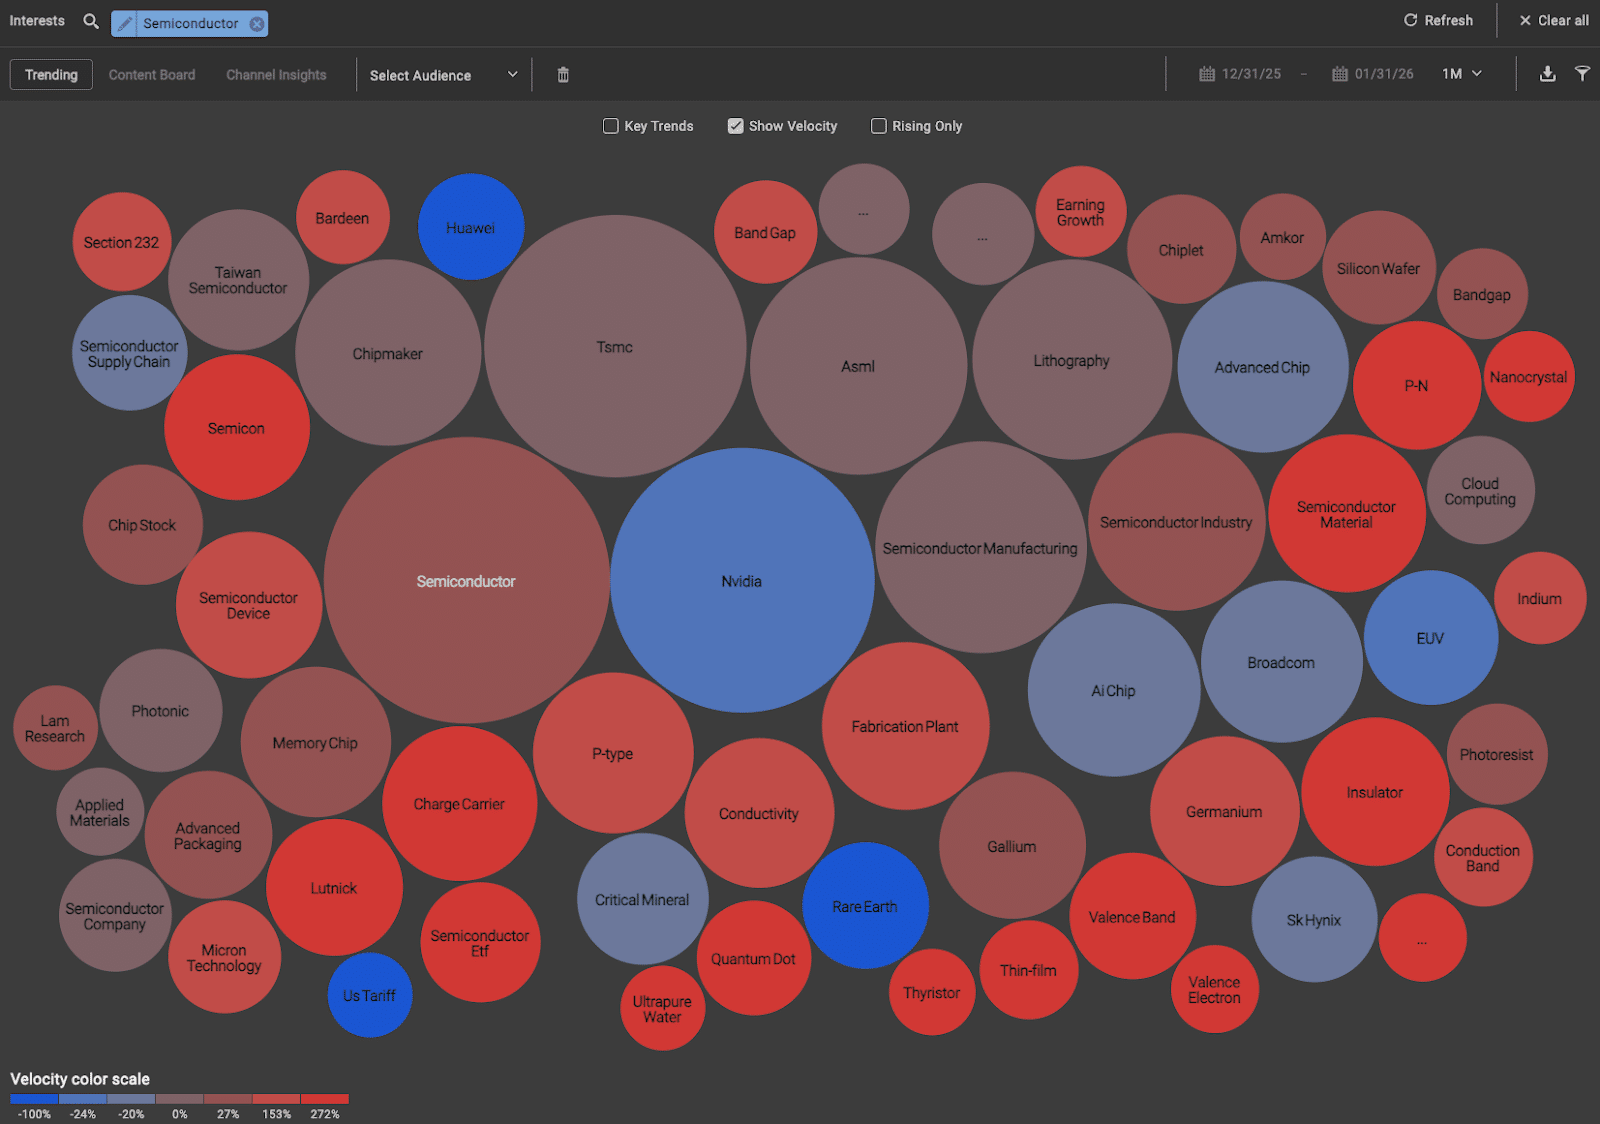Select the Semiconductor Material bubble
Viewport: 1600px width, 1124px height.
(1347, 513)
